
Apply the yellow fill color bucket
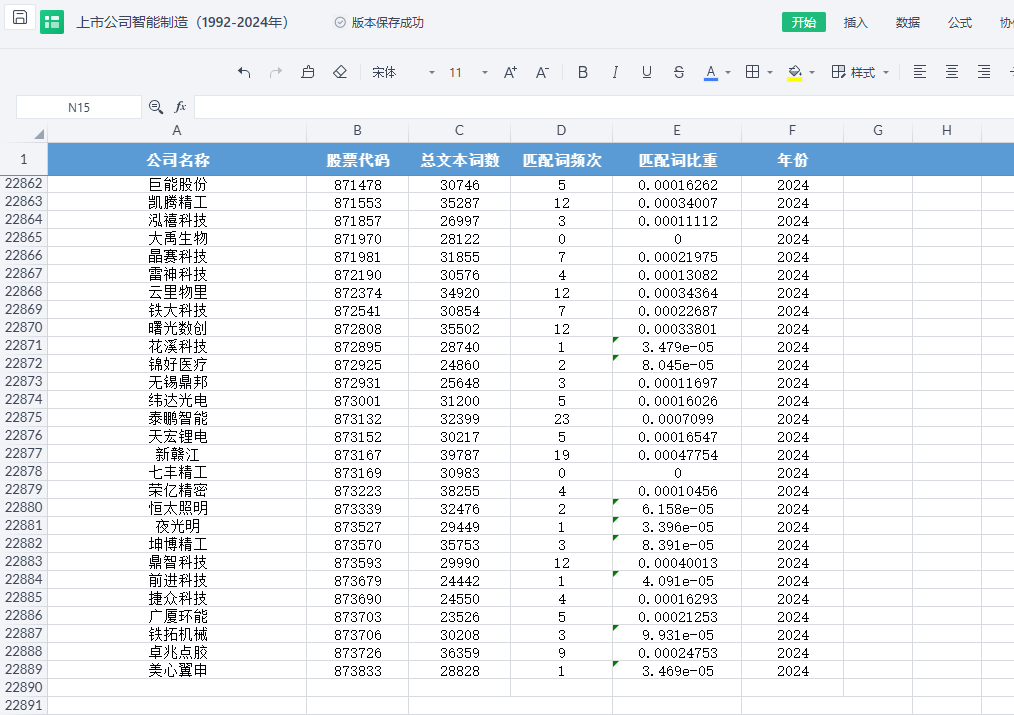pos(795,72)
